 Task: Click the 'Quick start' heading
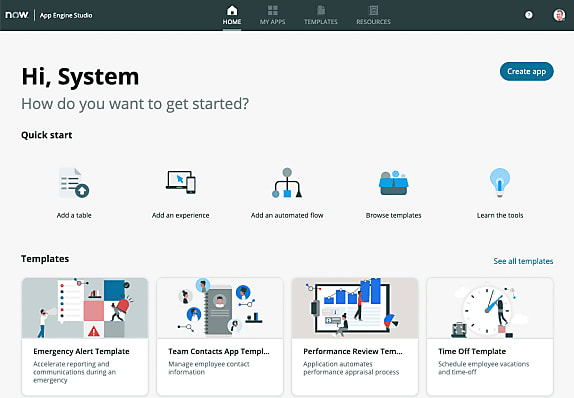click(46, 135)
